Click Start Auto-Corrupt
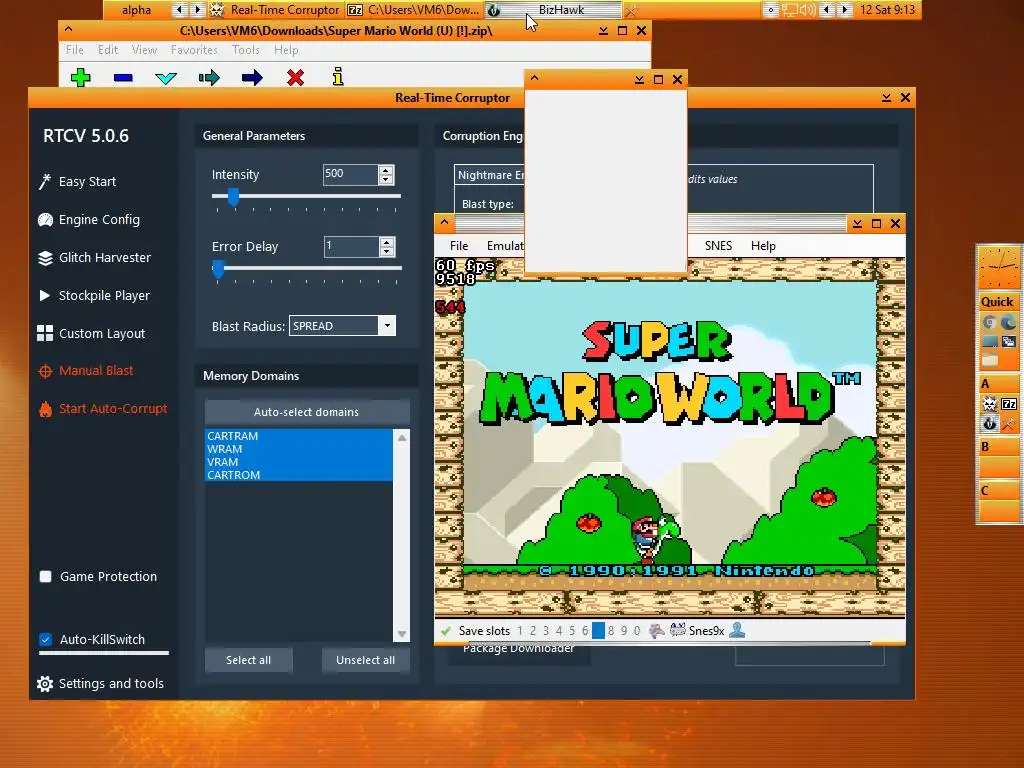1024x768 pixels. tap(103, 409)
